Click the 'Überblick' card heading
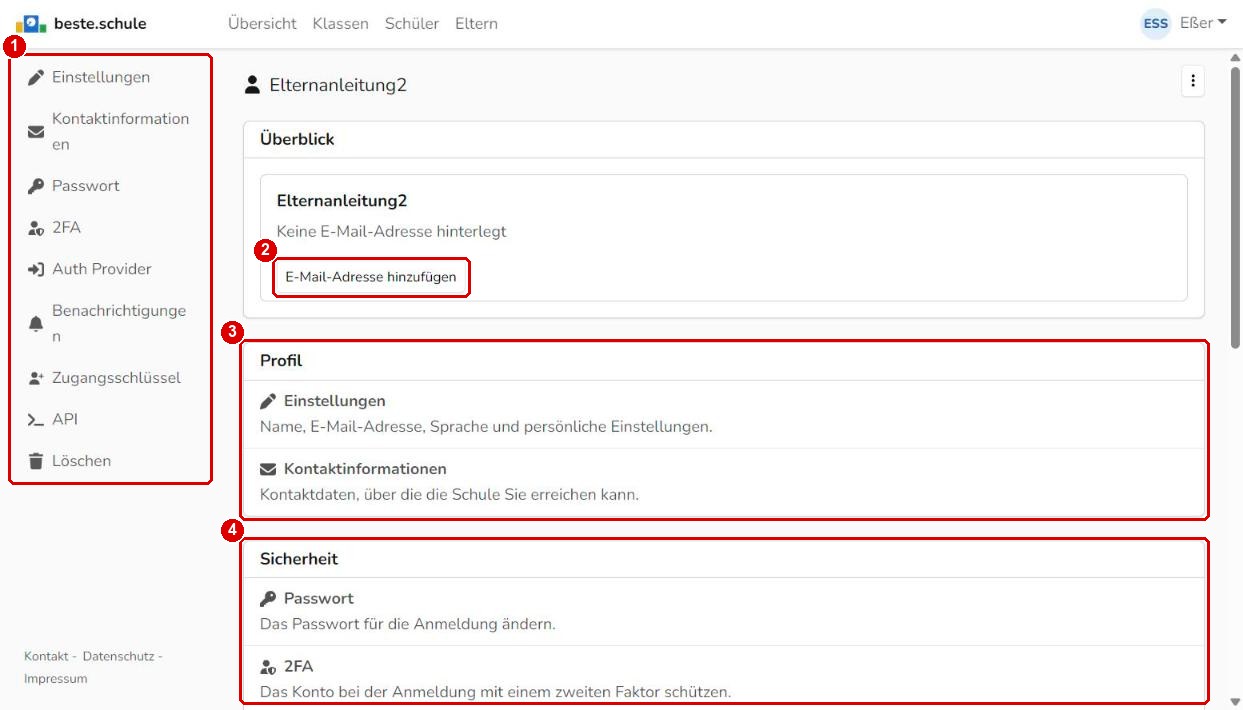This screenshot has width=1243, height=710. [297, 139]
